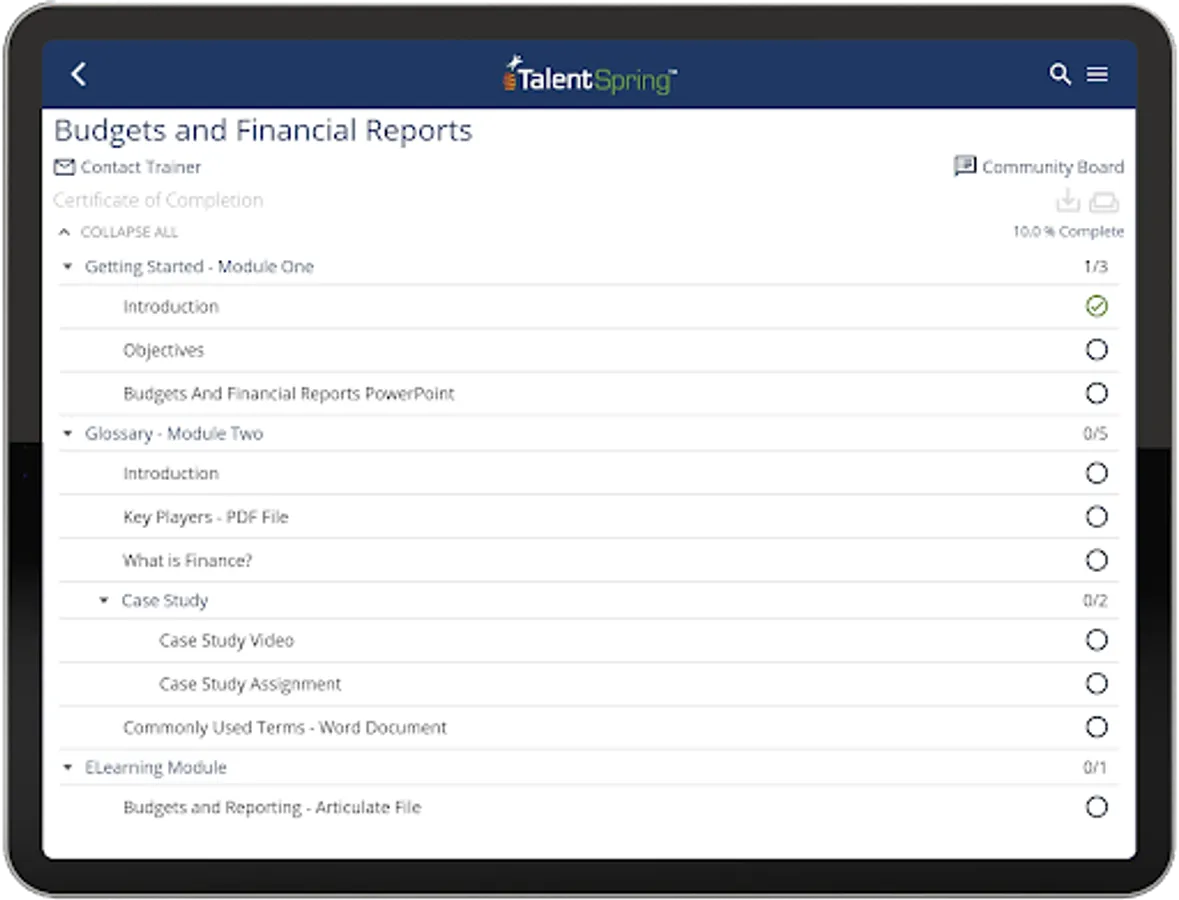Open Contact Trainer link
This screenshot has height=900, width=1179.
click(x=141, y=167)
